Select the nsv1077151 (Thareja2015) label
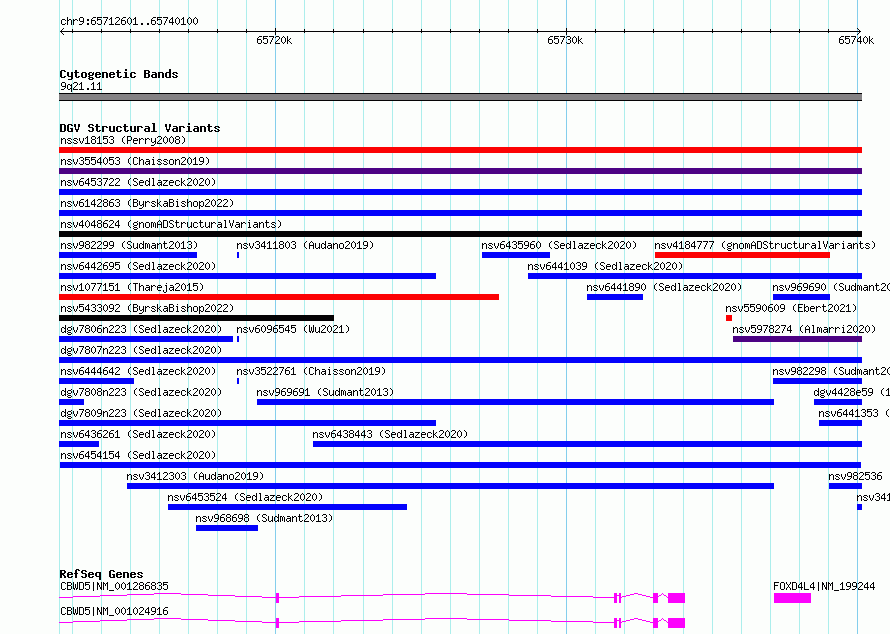The width and height of the screenshot is (890, 634). pos(132,287)
